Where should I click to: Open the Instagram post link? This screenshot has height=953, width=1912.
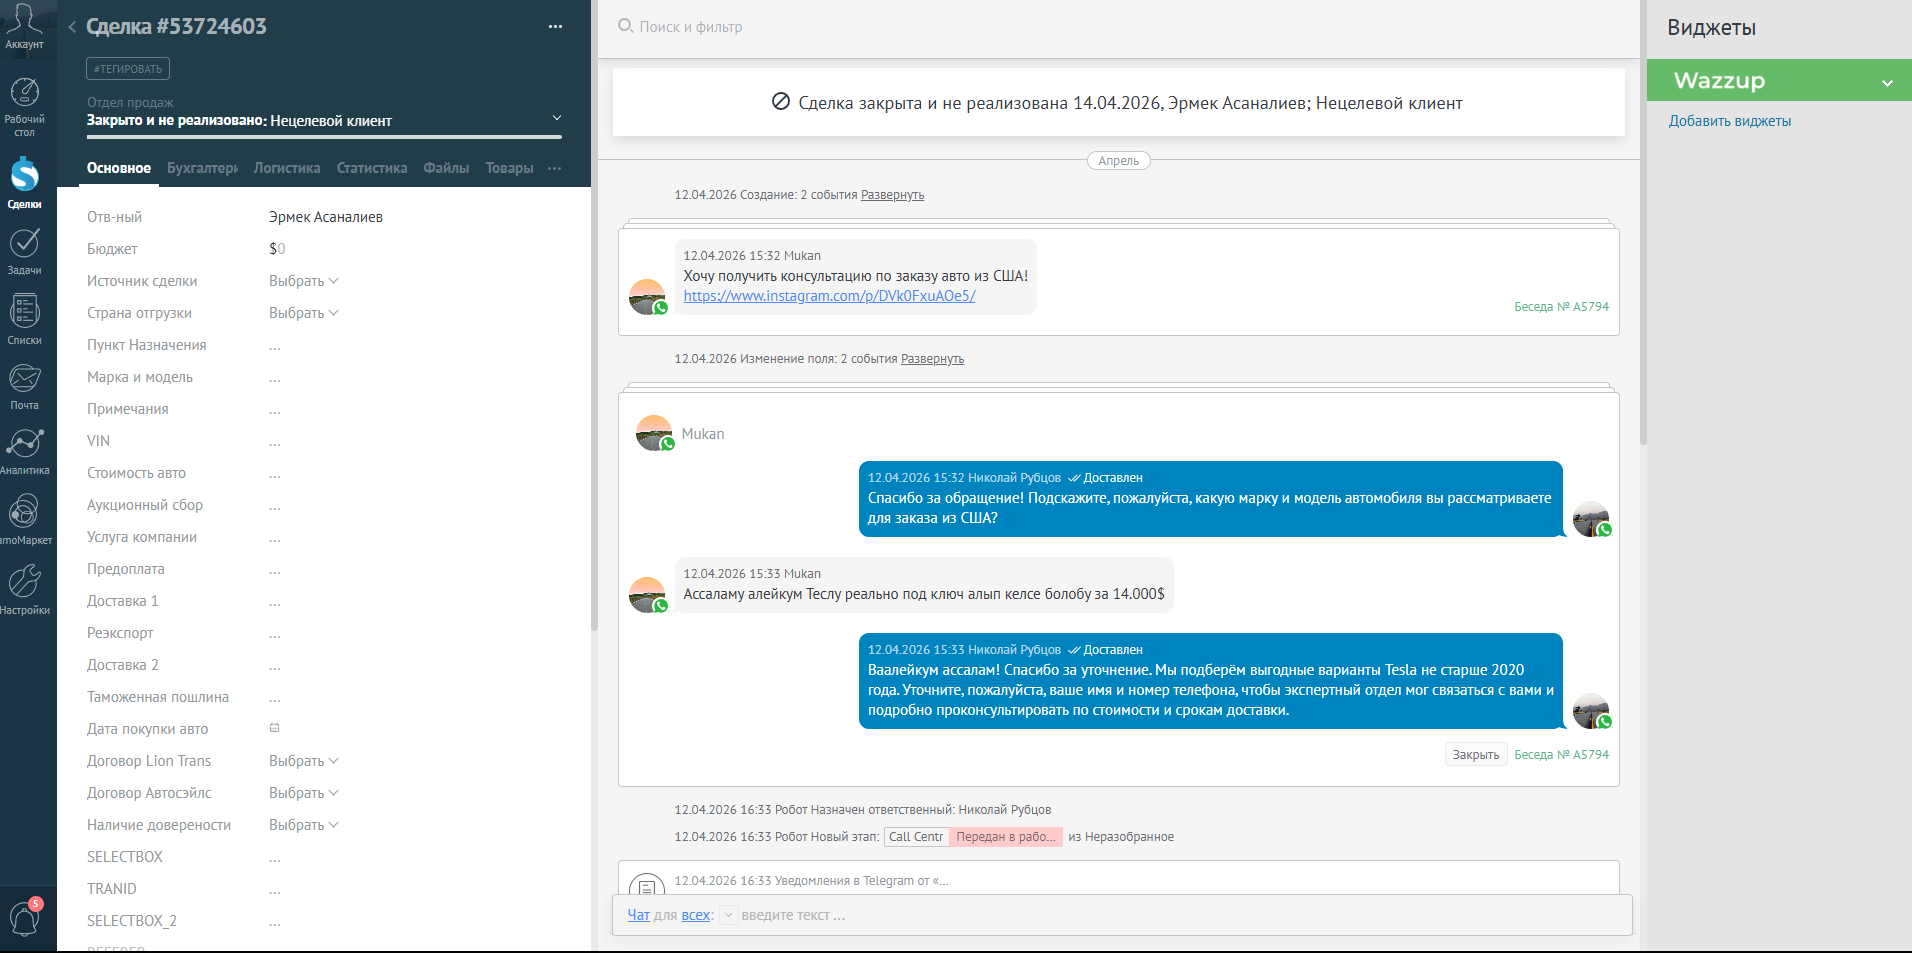[829, 296]
